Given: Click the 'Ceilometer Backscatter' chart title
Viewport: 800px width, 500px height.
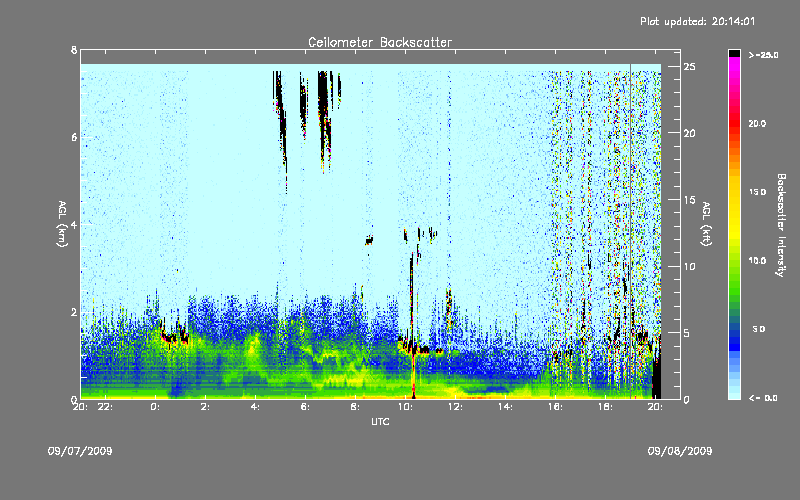Looking at the screenshot, I should [380, 42].
